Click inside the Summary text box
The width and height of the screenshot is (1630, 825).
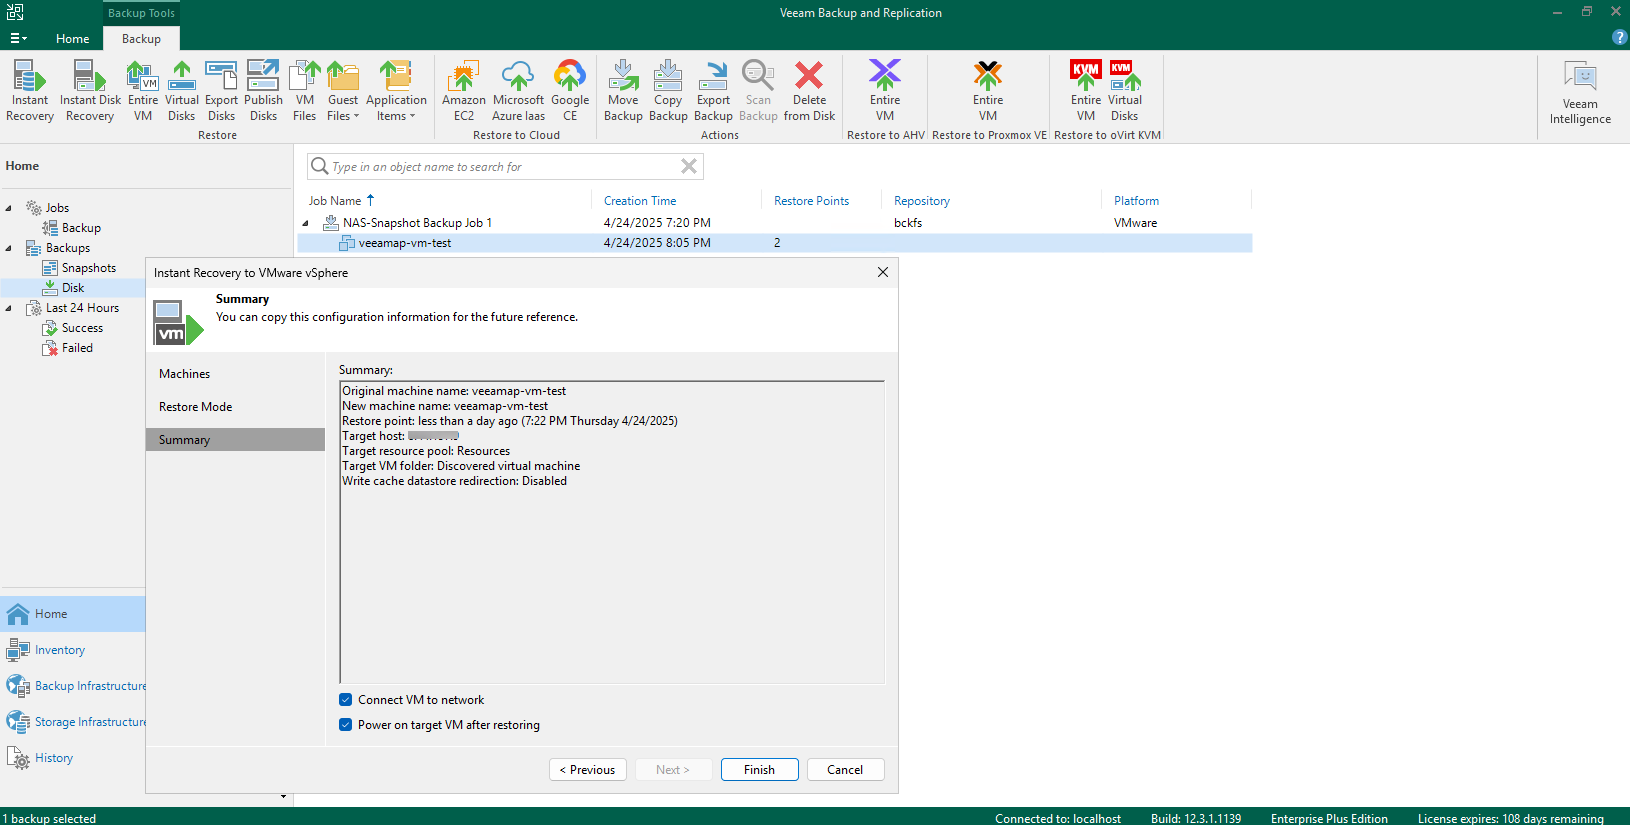point(612,532)
